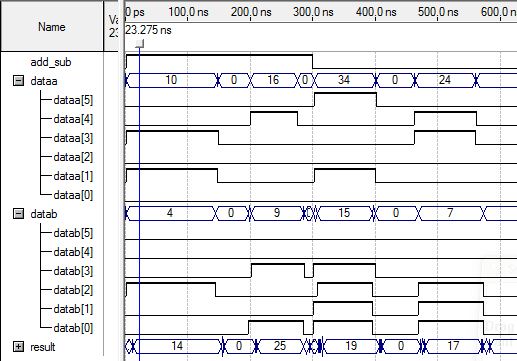Click the dataa waveform segment valued 16
The image size is (517, 361).
[273, 80]
